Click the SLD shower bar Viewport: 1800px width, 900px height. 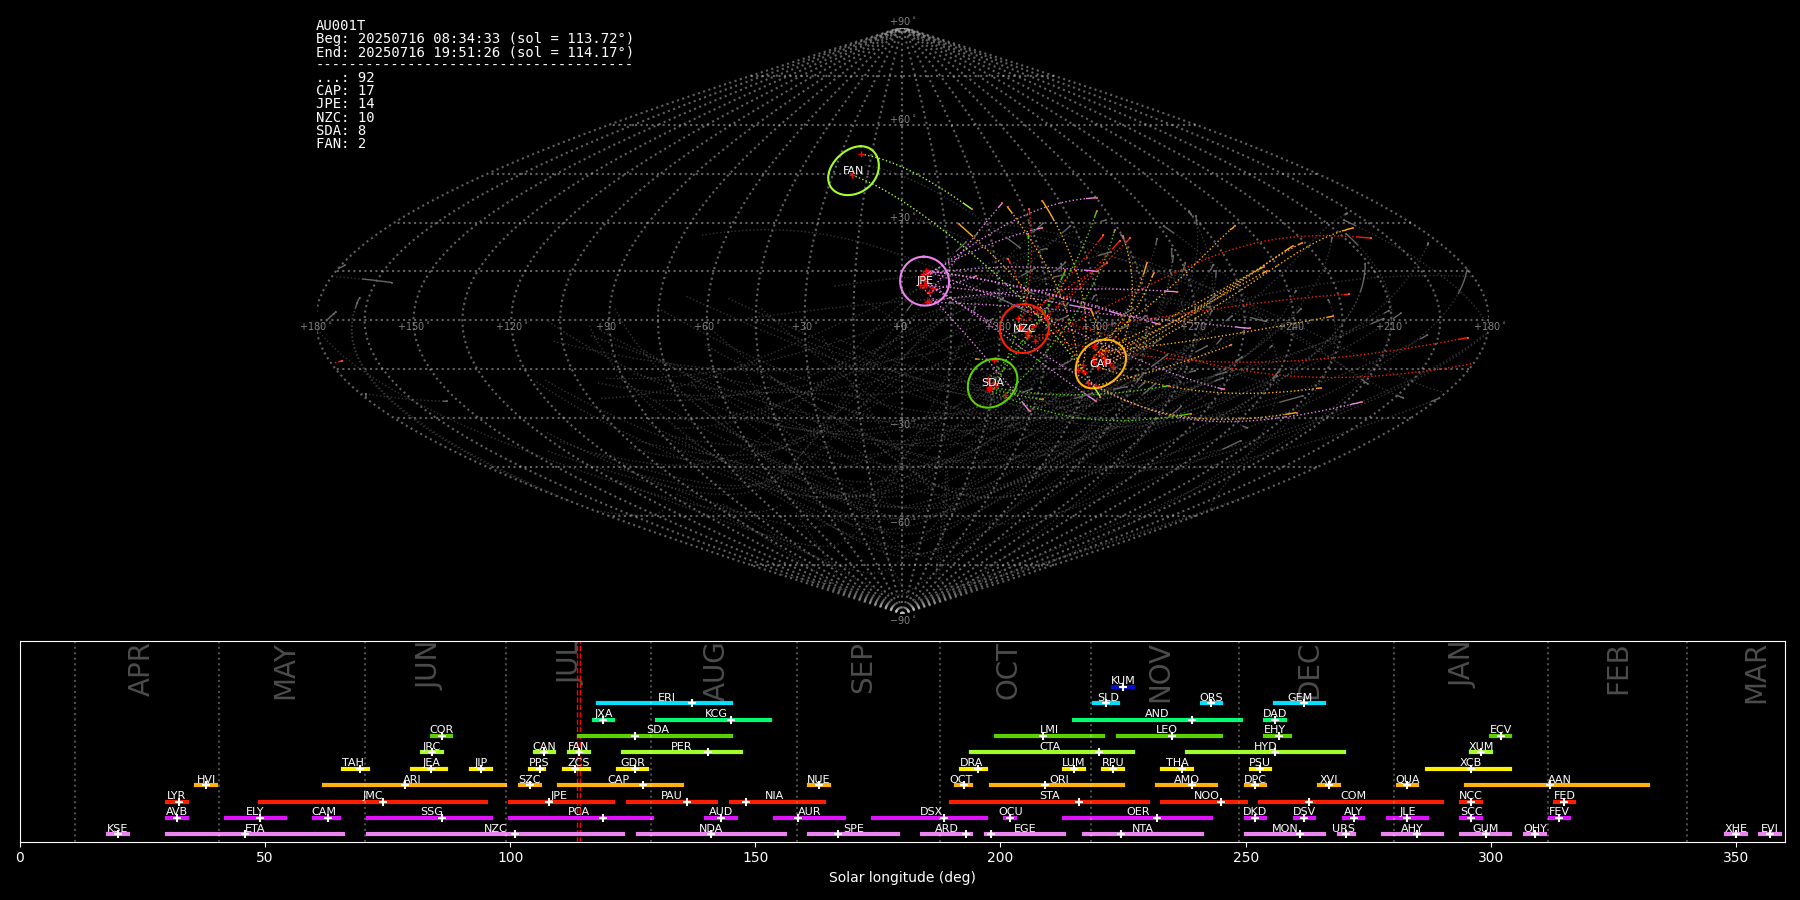tap(1106, 703)
